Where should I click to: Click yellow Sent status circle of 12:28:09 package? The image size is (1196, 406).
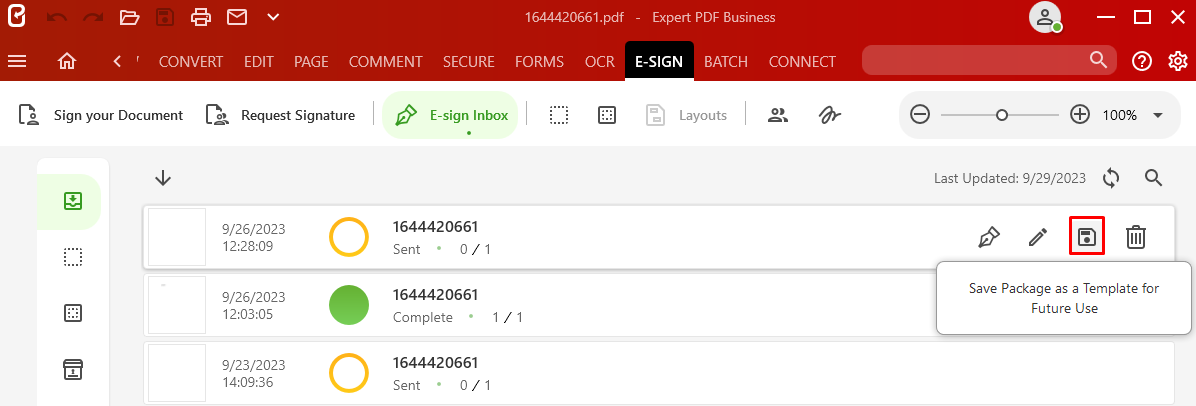click(x=349, y=237)
